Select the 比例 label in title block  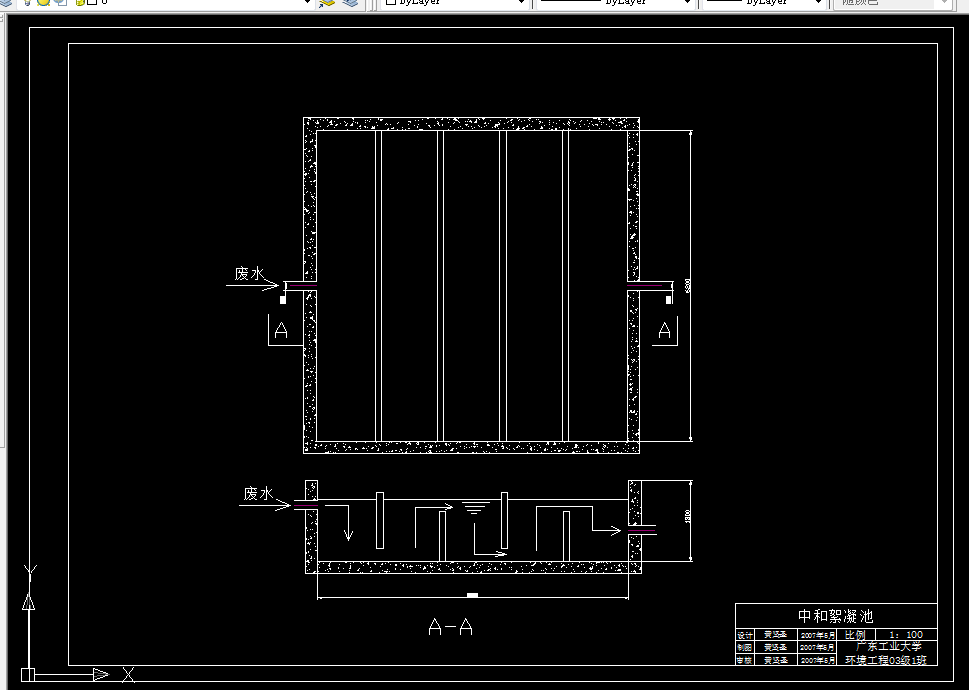855,634
